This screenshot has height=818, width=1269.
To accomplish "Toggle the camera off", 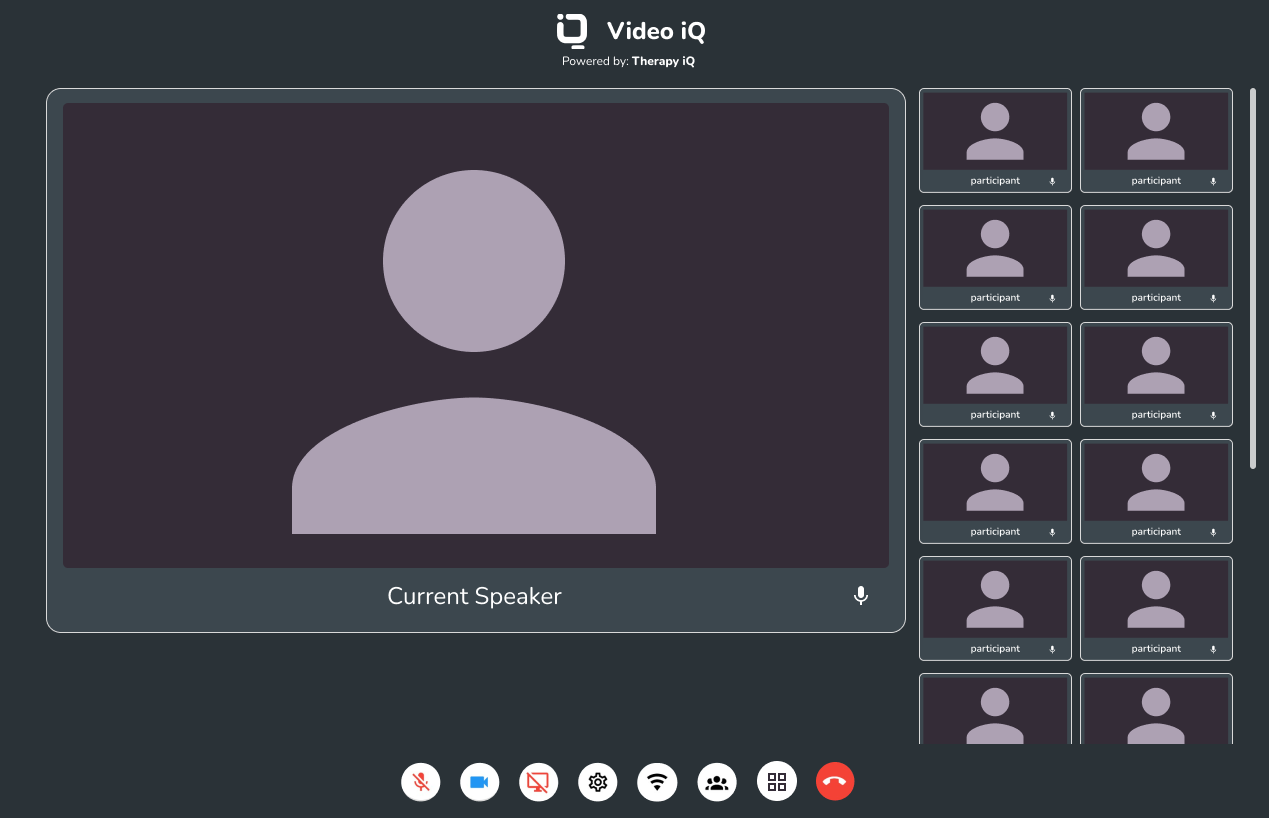I will point(479,781).
